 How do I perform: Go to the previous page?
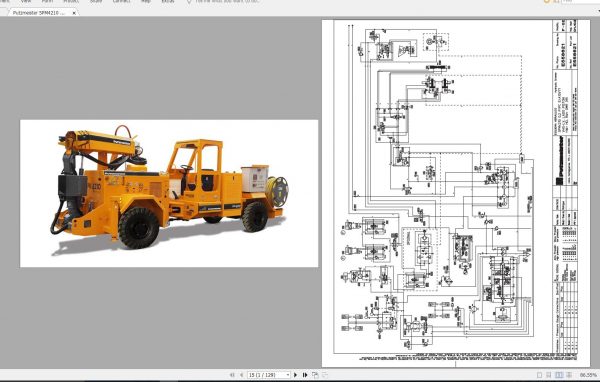pyautogui.click(x=241, y=375)
